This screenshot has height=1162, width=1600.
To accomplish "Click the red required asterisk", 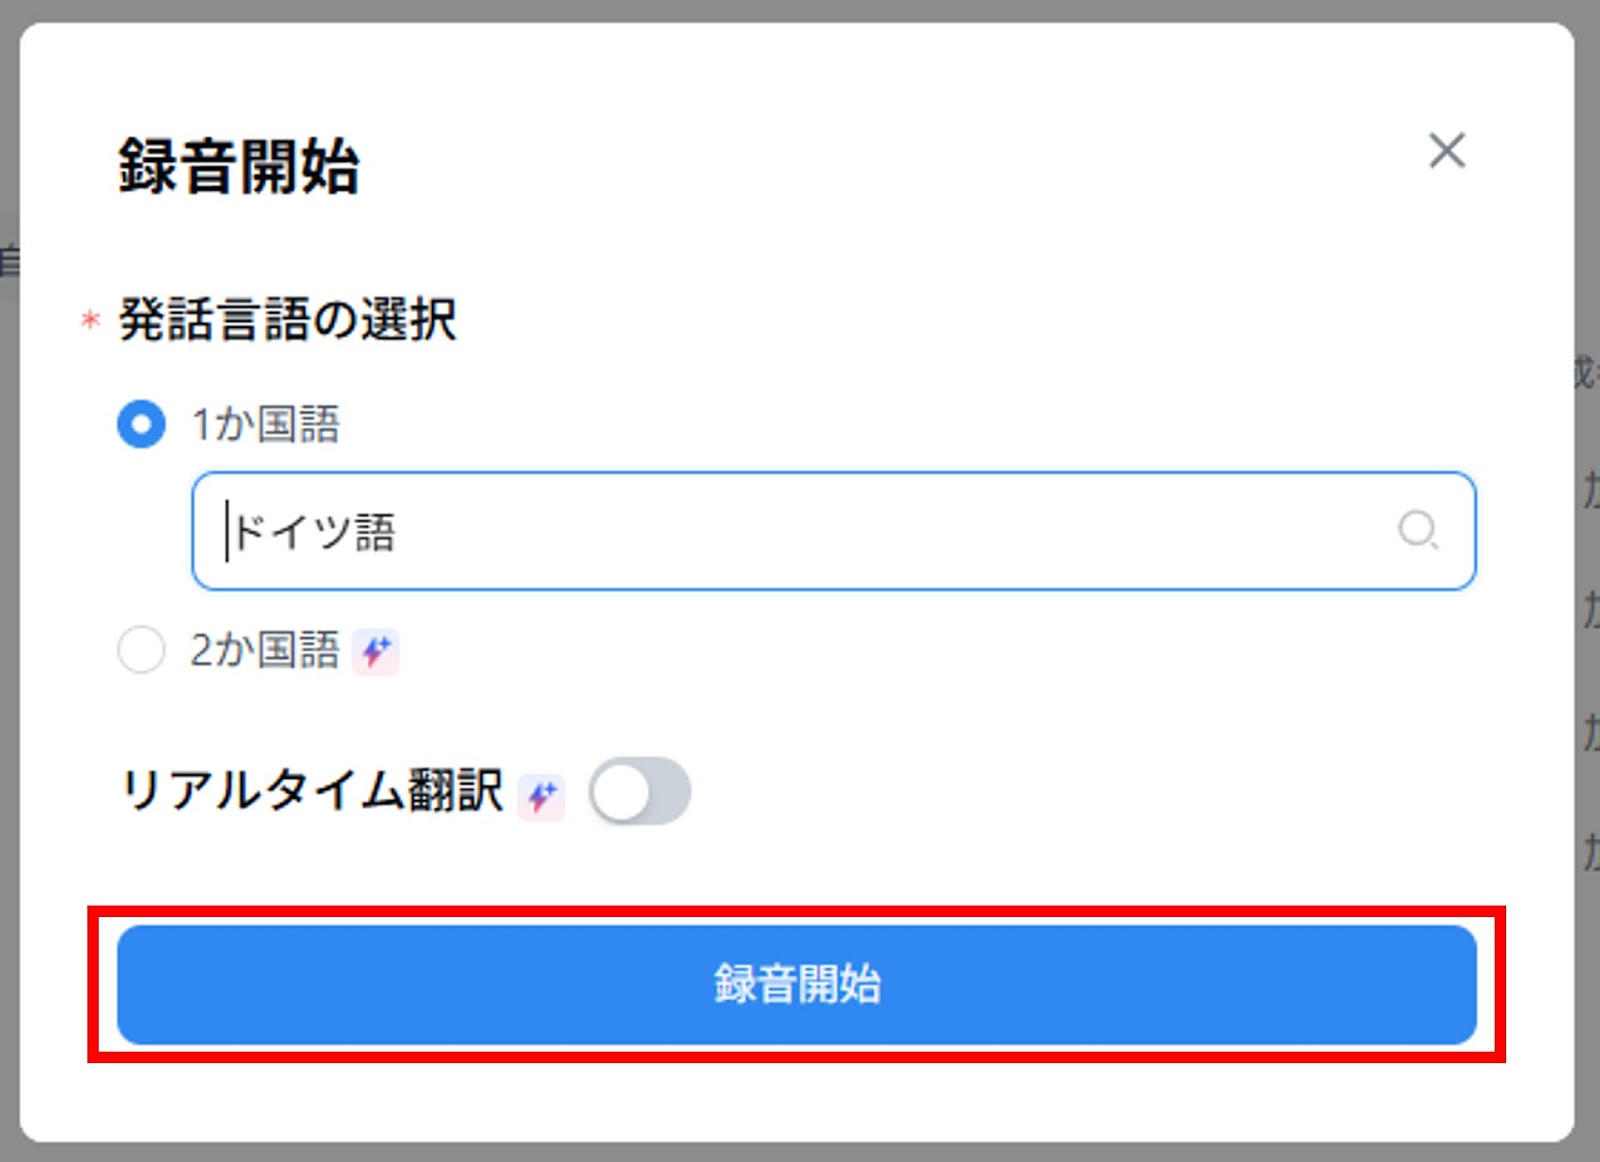I will (90, 320).
